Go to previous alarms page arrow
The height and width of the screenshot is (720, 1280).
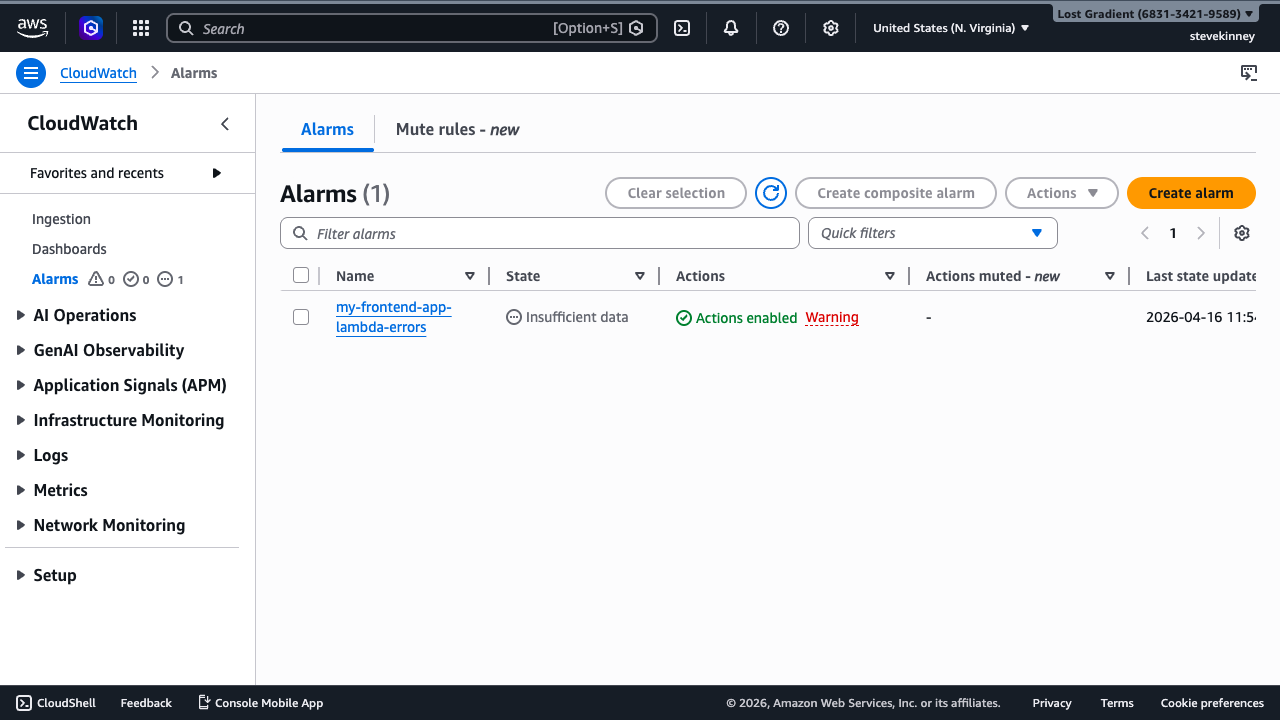pos(1145,233)
